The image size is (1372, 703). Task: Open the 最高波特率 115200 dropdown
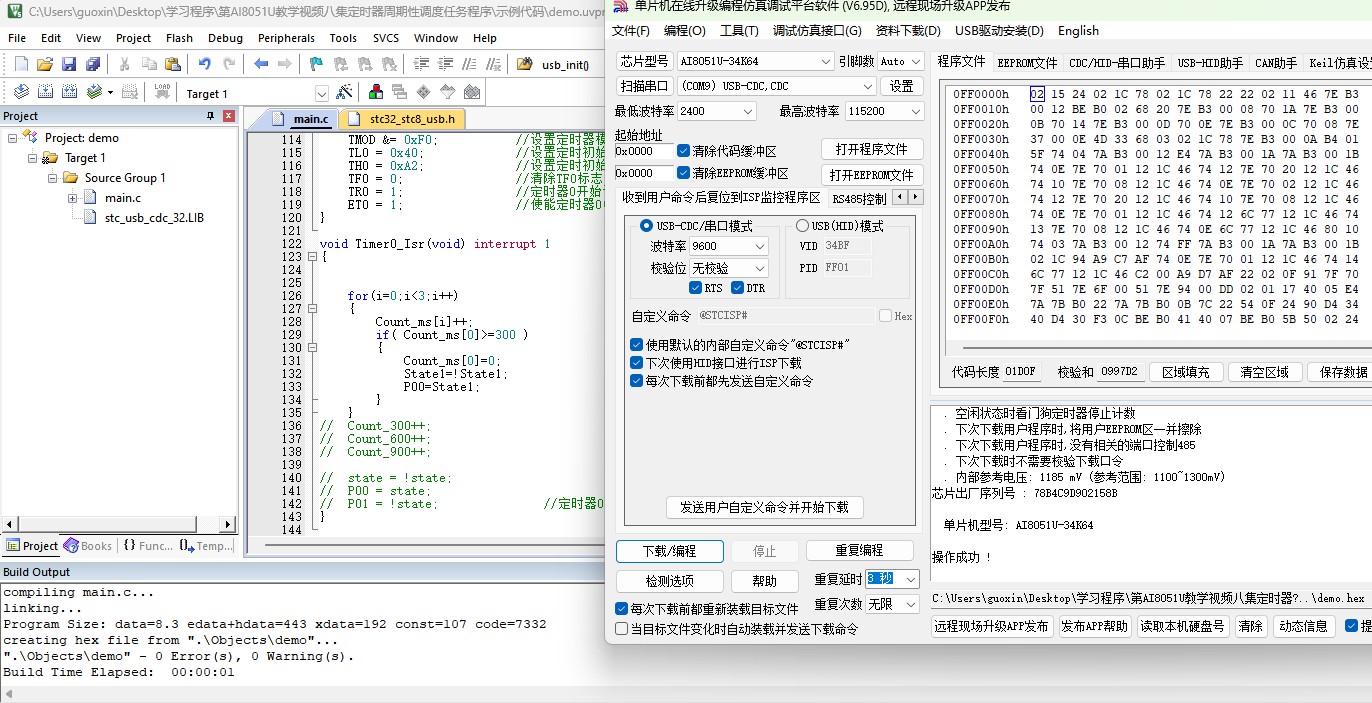pyautogui.click(x=884, y=111)
